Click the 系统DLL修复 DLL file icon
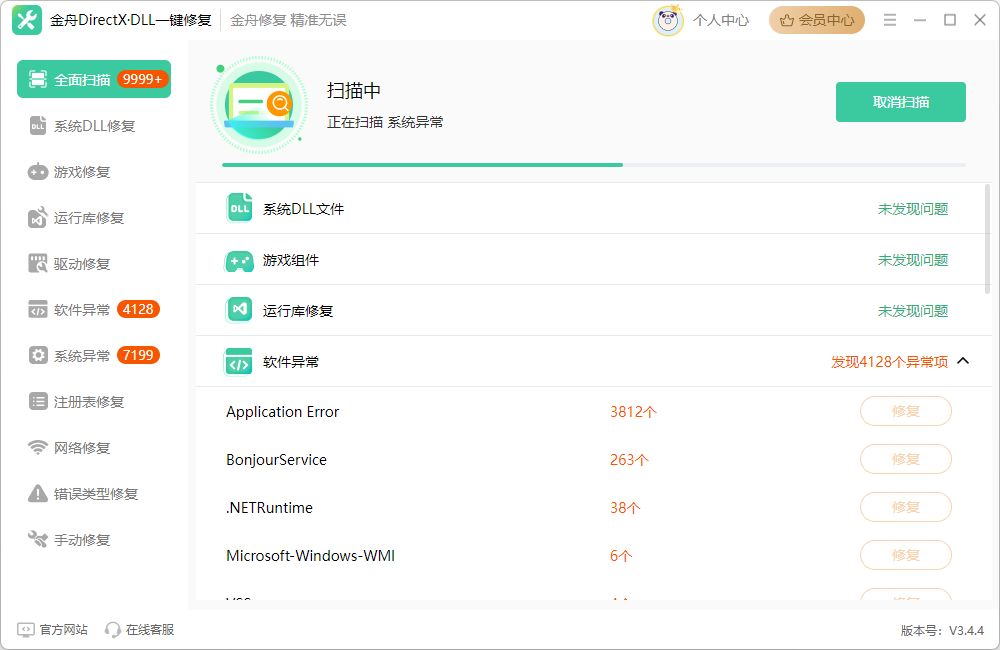 tap(38, 126)
